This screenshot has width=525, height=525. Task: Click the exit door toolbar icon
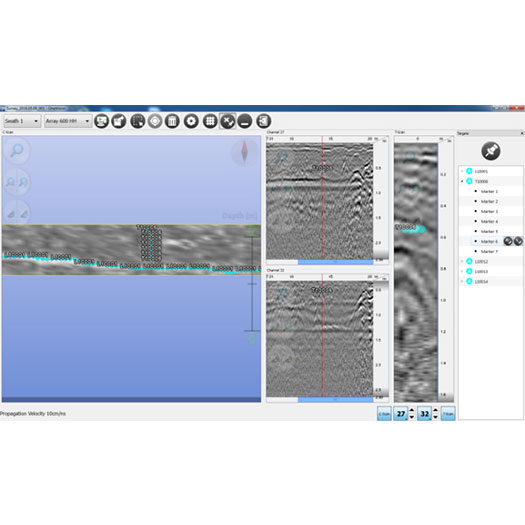[264, 121]
